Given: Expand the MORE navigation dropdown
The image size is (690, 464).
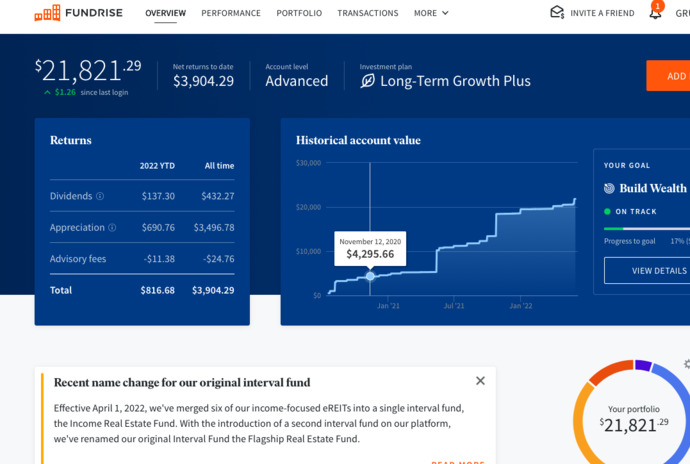Looking at the screenshot, I should [x=431, y=13].
